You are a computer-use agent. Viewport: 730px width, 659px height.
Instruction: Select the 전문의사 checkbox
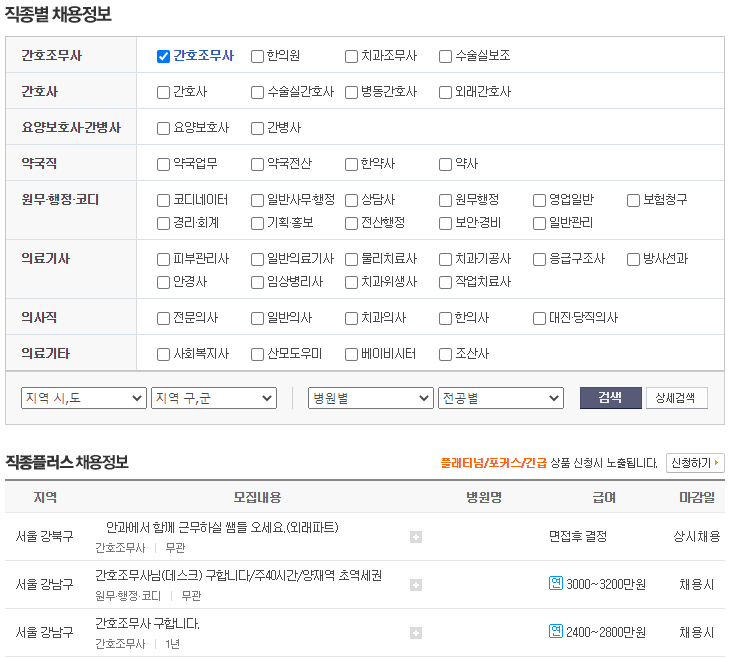(163, 319)
